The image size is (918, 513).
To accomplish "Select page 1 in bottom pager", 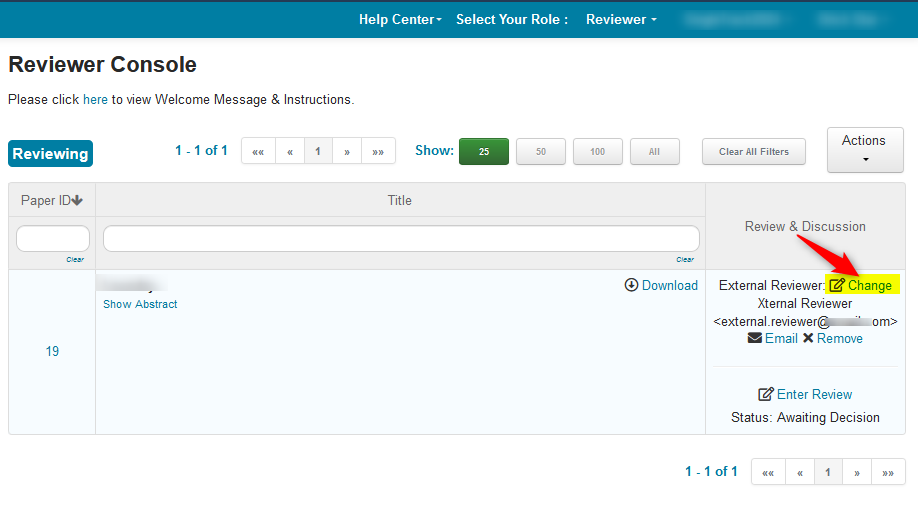I will point(828,472).
